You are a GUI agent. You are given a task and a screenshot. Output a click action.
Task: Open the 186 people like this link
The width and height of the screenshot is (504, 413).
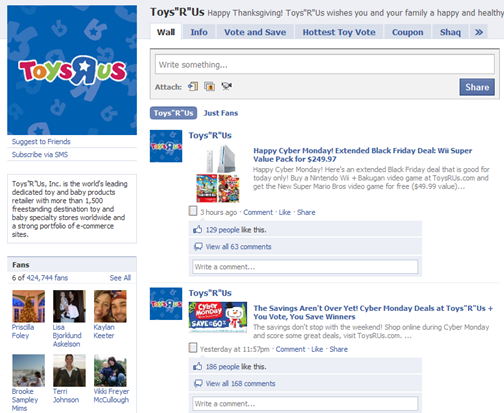222,367
